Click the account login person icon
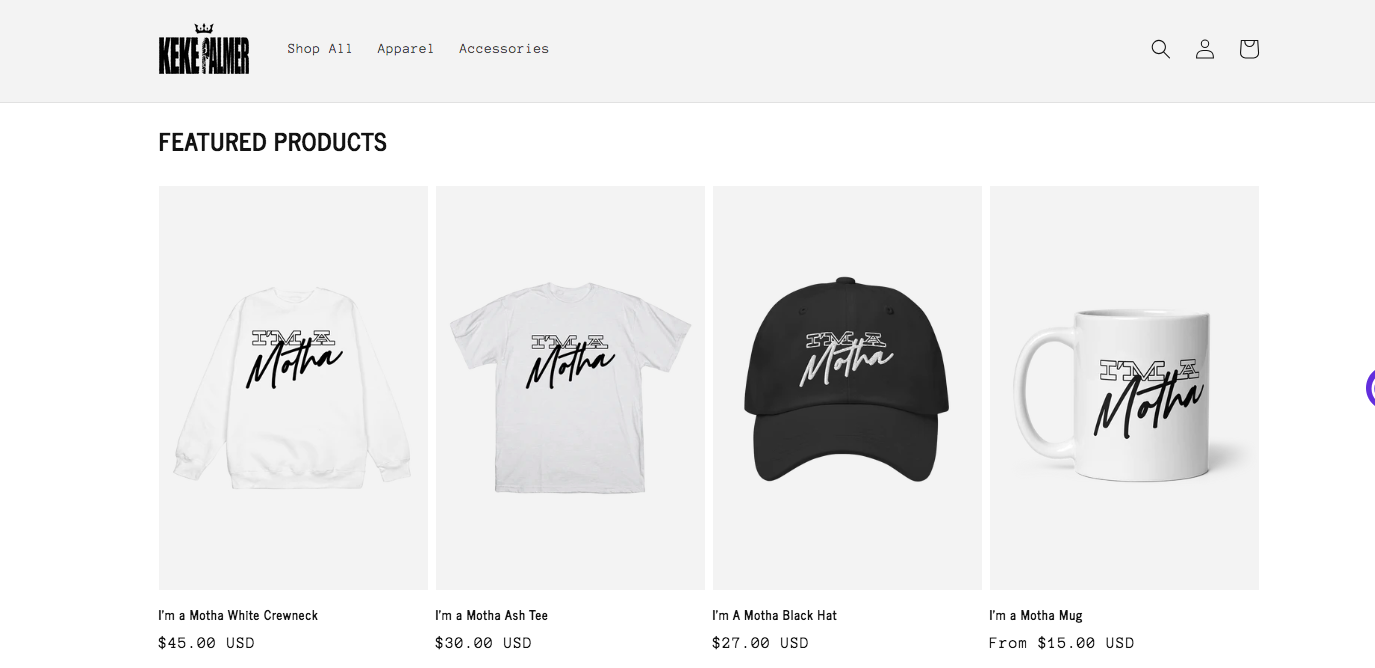The height and width of the screenshot is (668, 1375). point(1205,49)
